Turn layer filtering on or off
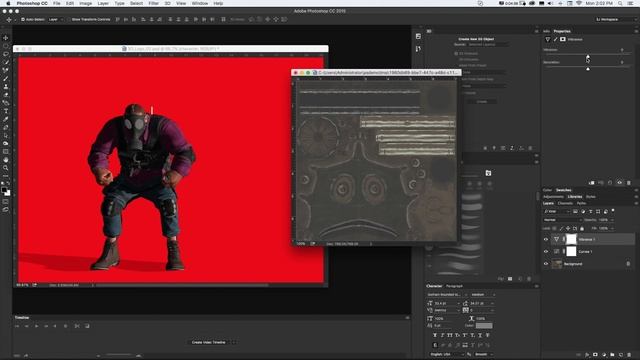640x360 pixels. pyautogui.click(x=613, y=211)
